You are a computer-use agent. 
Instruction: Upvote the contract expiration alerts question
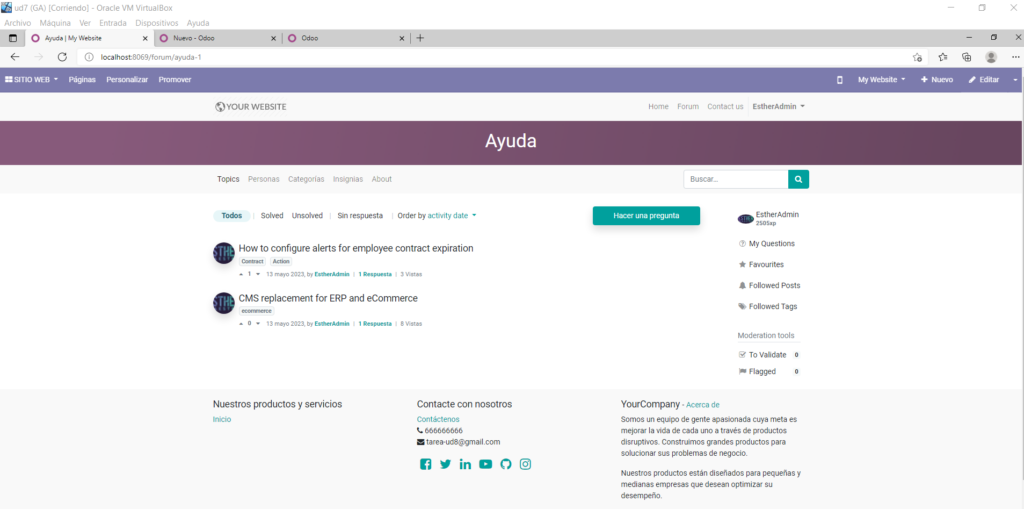(241, 273)
